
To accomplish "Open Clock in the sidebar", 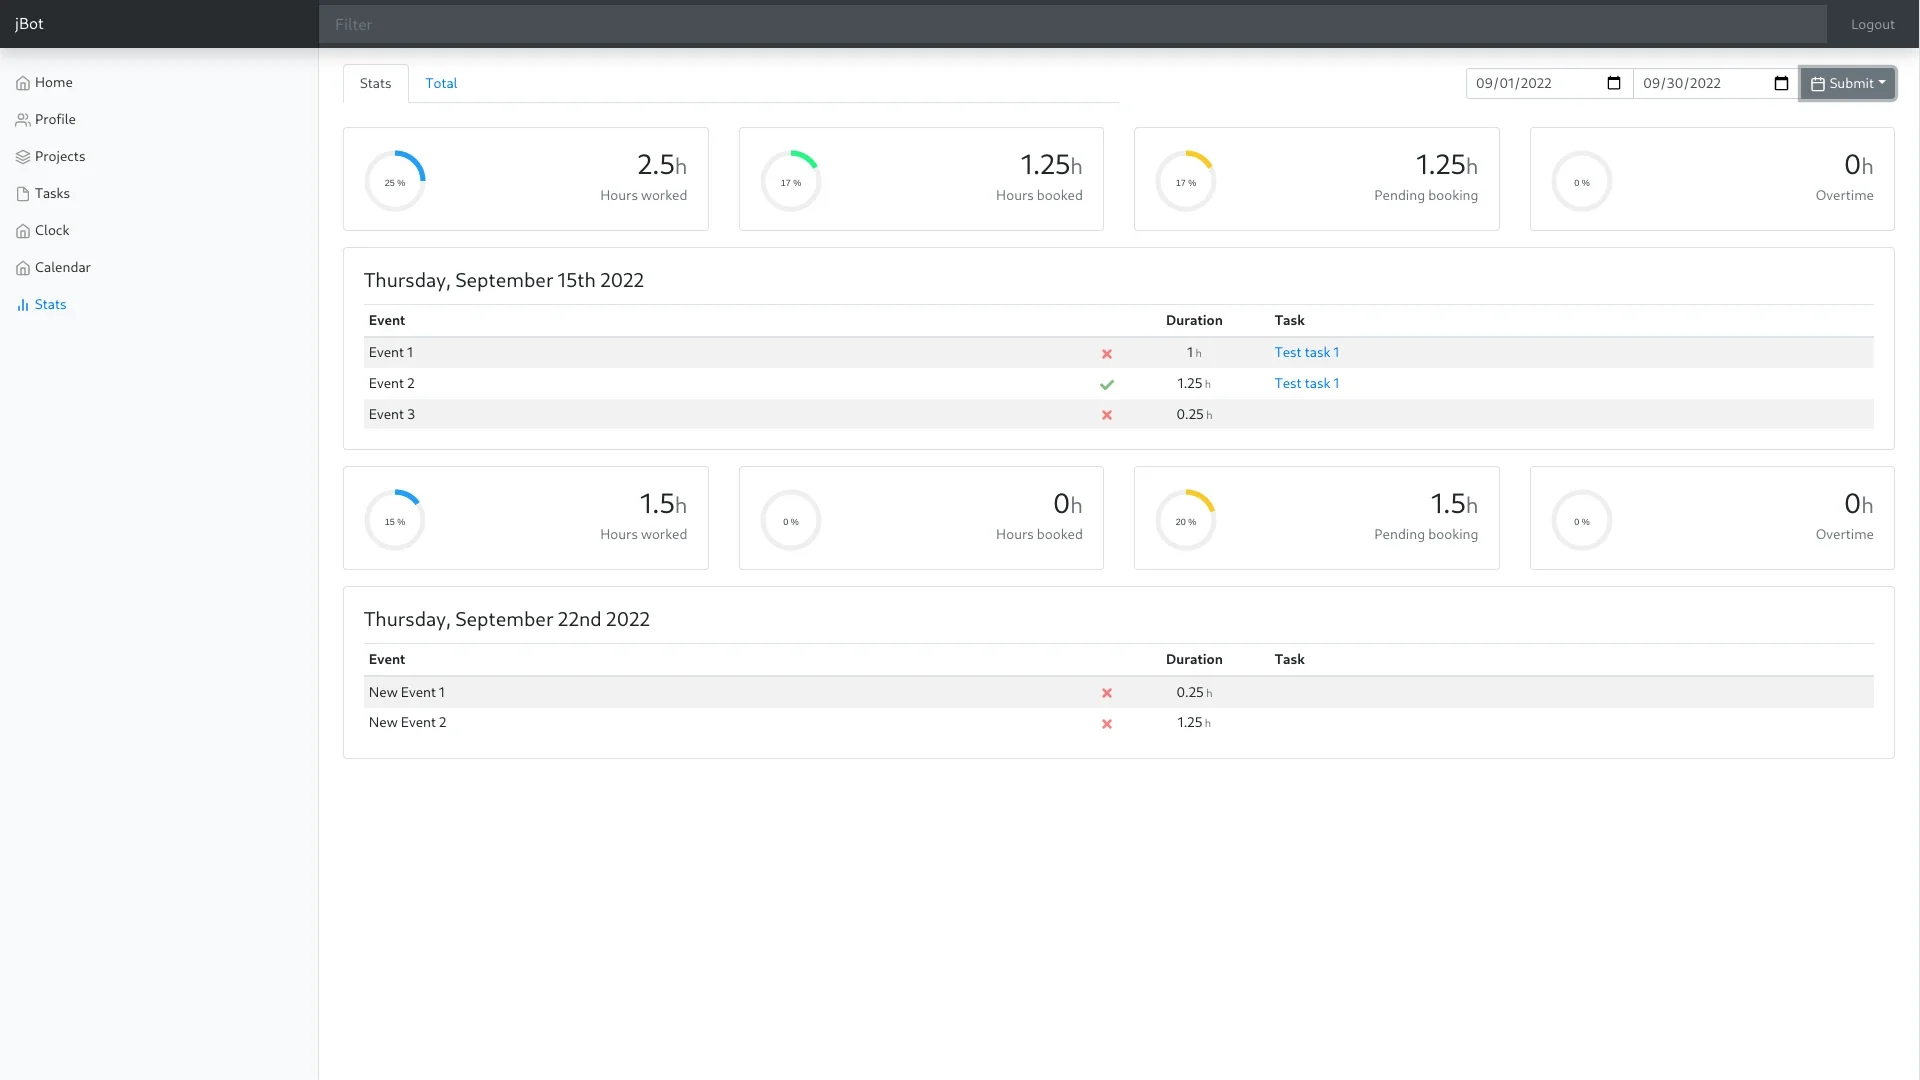I will (52, 230).
